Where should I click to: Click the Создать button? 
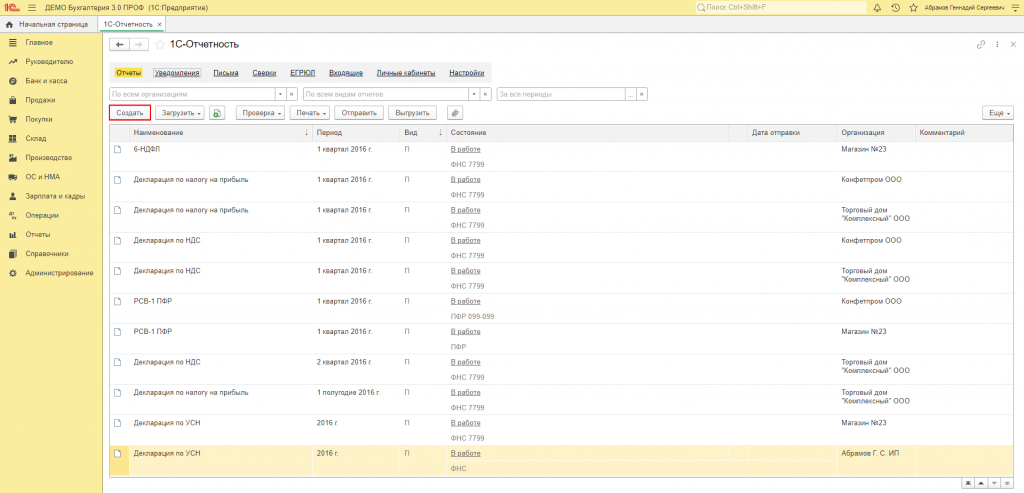click(130, 113)
